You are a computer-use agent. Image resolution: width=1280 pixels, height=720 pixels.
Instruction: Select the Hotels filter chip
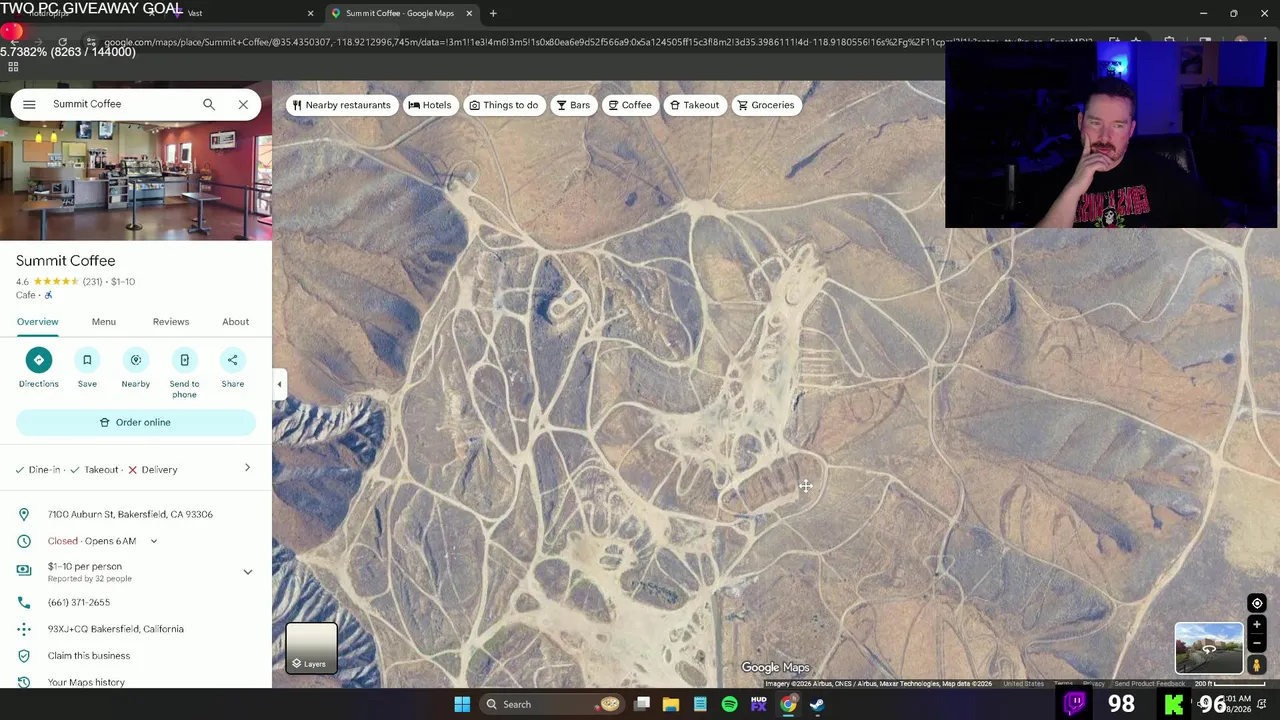coord(430,105)
